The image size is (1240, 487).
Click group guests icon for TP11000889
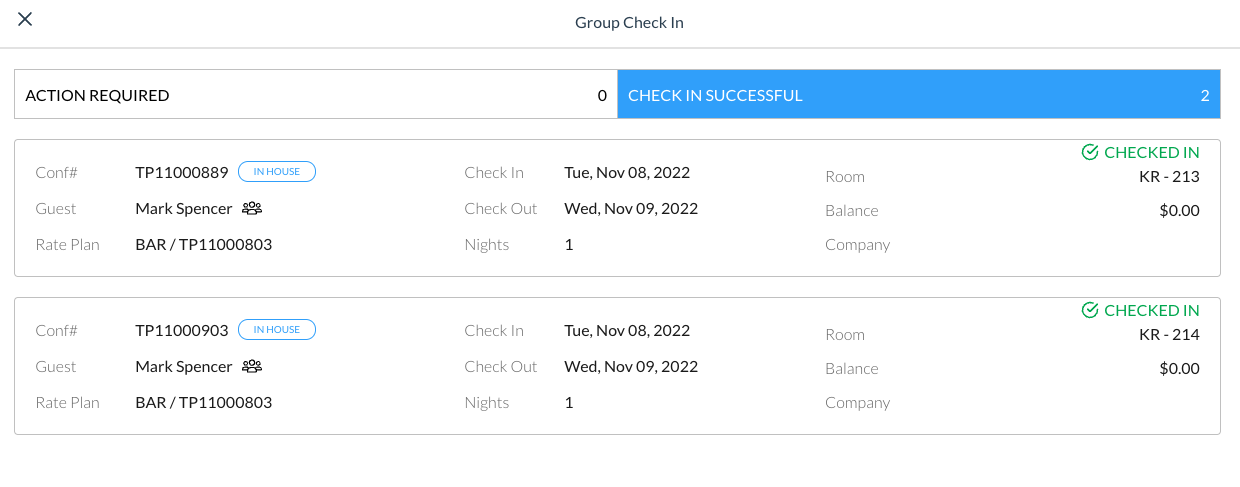(x=252, y=209)
